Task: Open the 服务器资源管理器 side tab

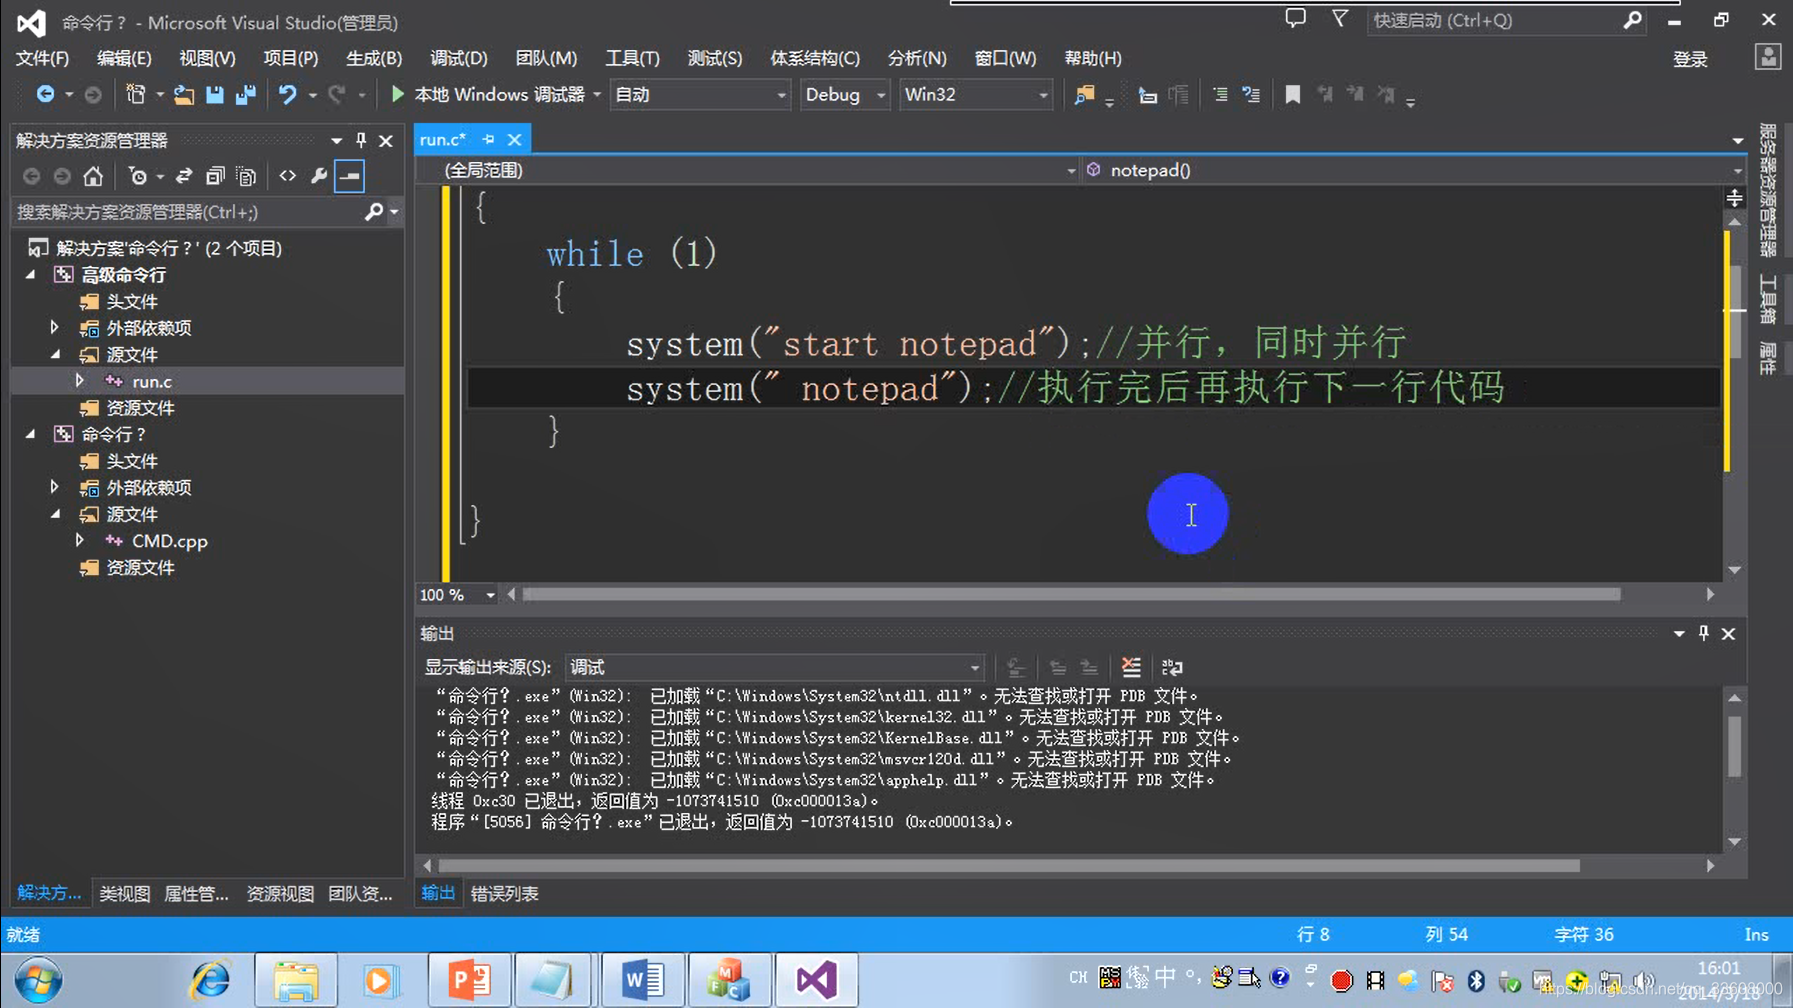Action: coord(1767,190)
